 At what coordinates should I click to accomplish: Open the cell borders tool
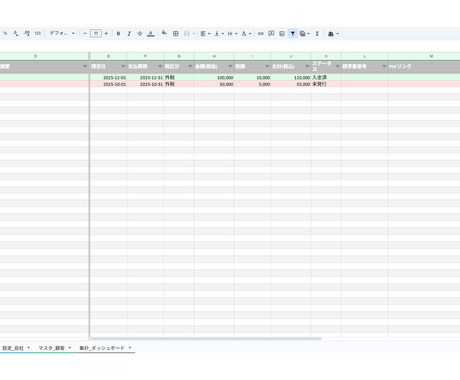click(176, 34)
